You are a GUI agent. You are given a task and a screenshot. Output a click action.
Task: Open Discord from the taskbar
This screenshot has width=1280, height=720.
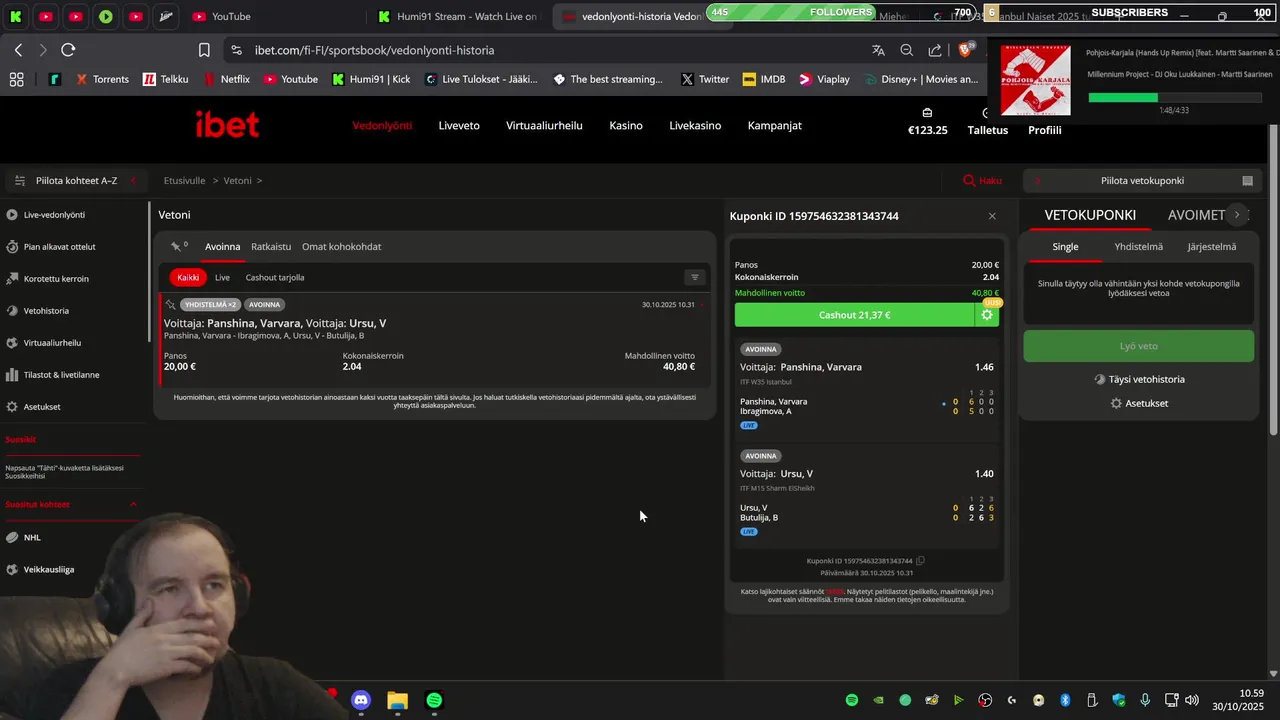(361, 701)
